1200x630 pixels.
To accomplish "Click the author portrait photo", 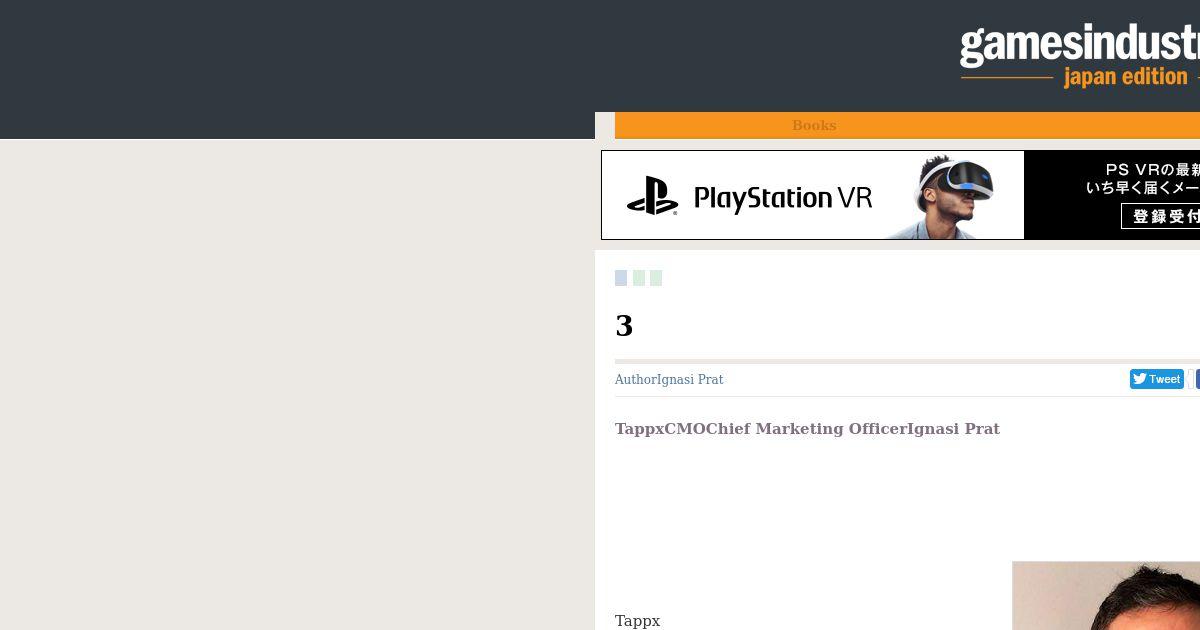I will (1106, 596).
